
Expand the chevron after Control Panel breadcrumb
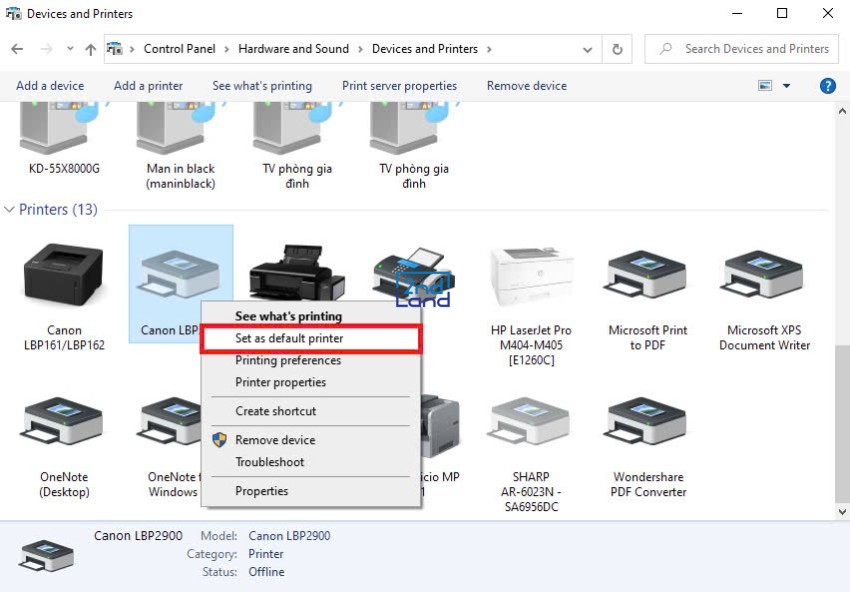227,49
